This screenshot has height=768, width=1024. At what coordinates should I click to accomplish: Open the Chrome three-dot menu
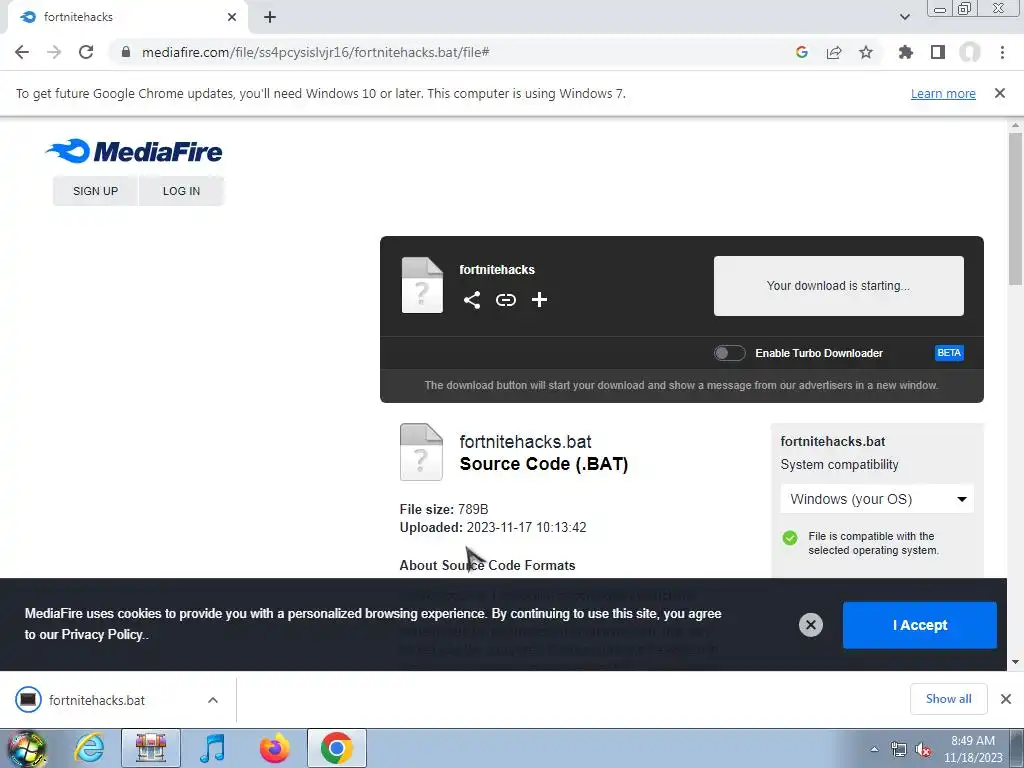click(1002, 52)
